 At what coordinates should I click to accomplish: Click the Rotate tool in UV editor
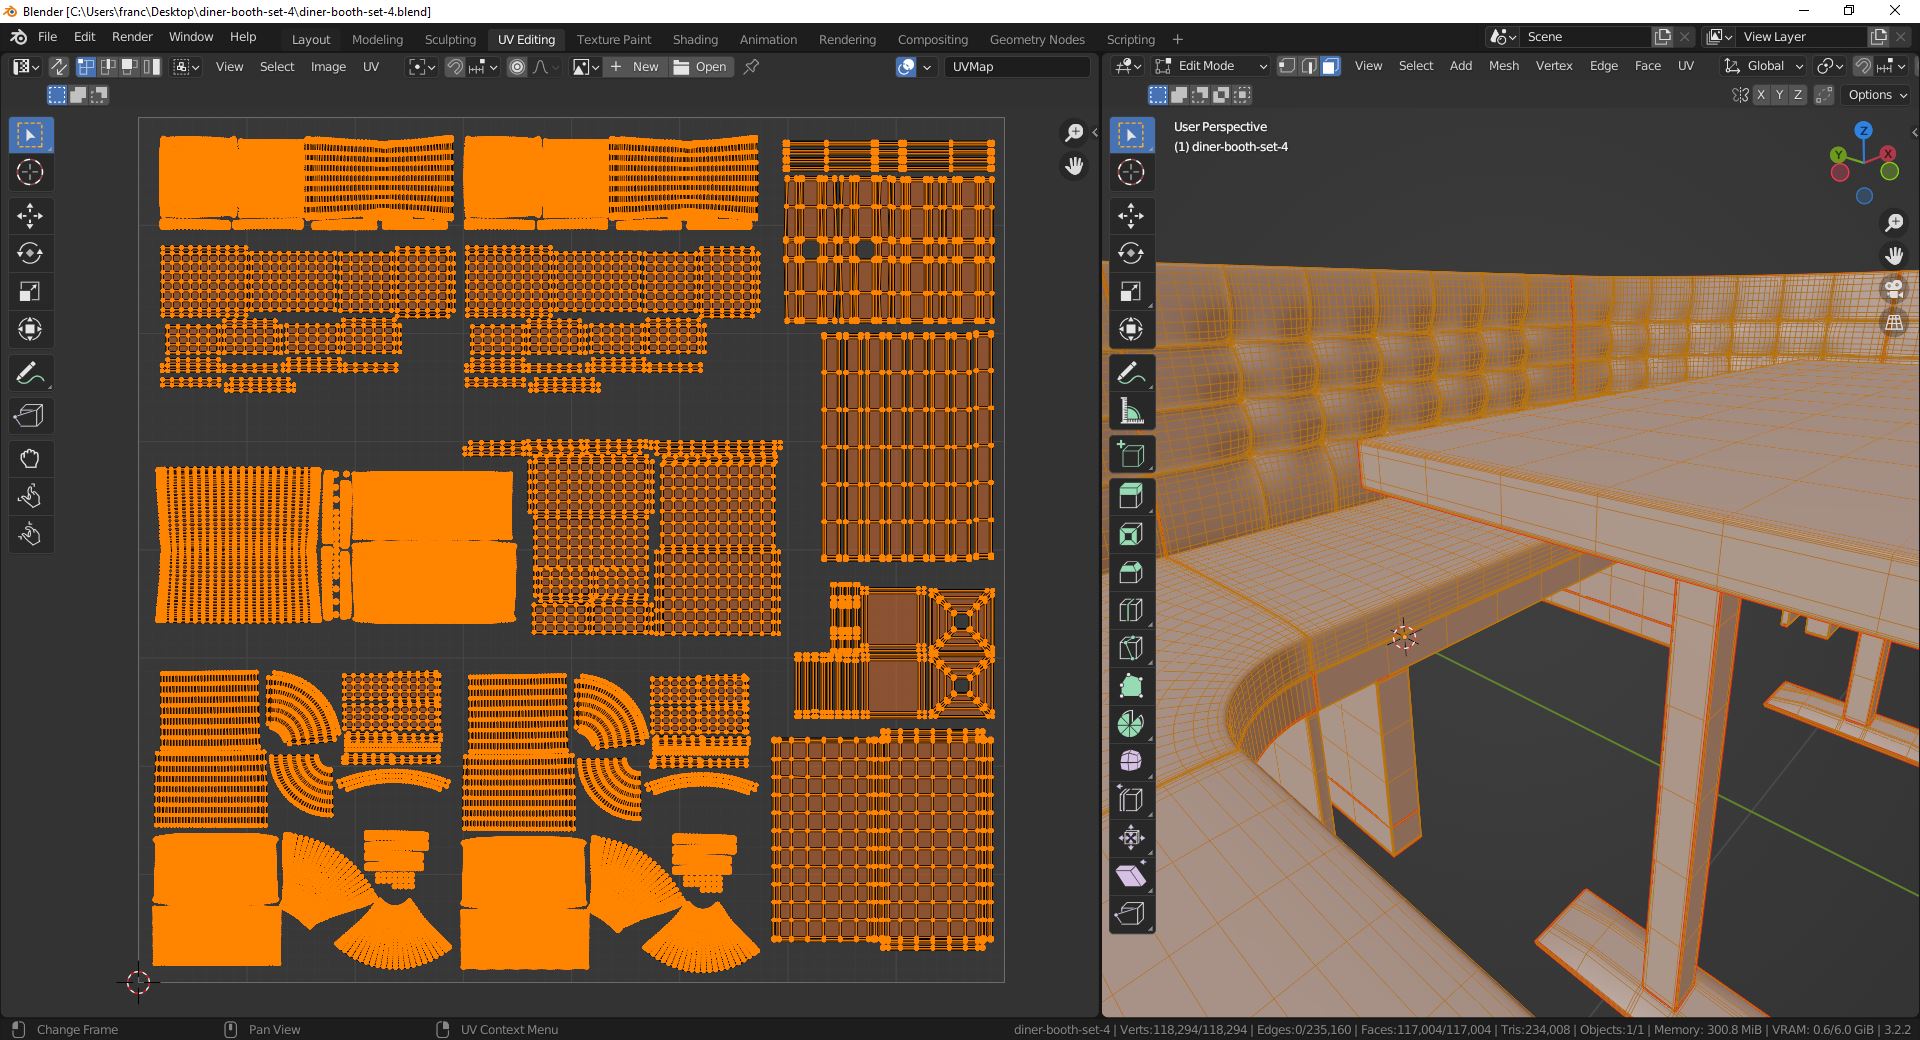click(30, 254)
